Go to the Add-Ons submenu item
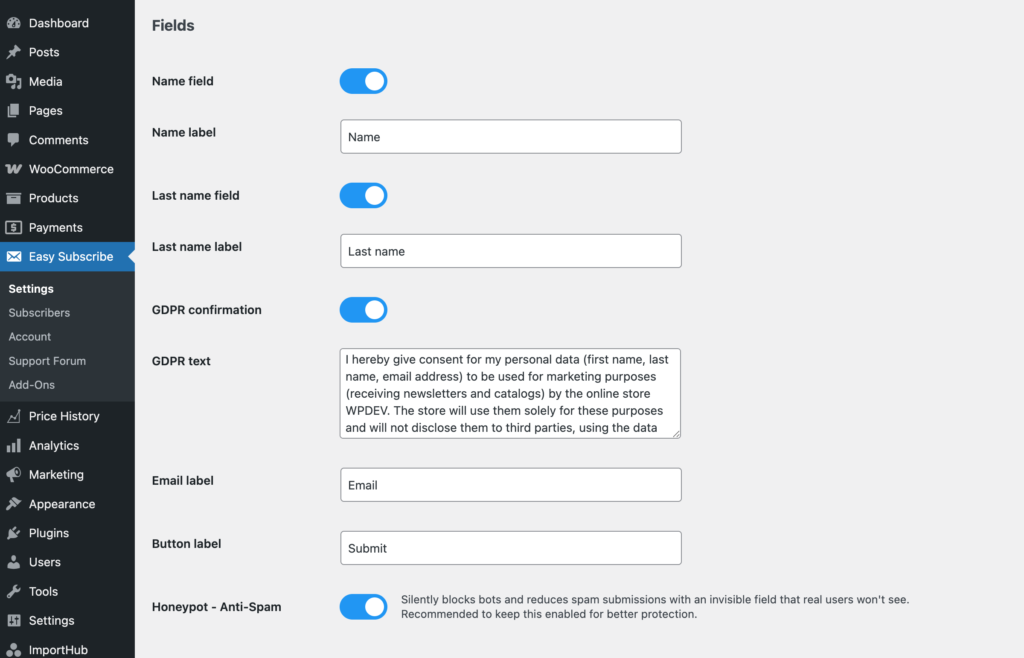 click(31, 385)
